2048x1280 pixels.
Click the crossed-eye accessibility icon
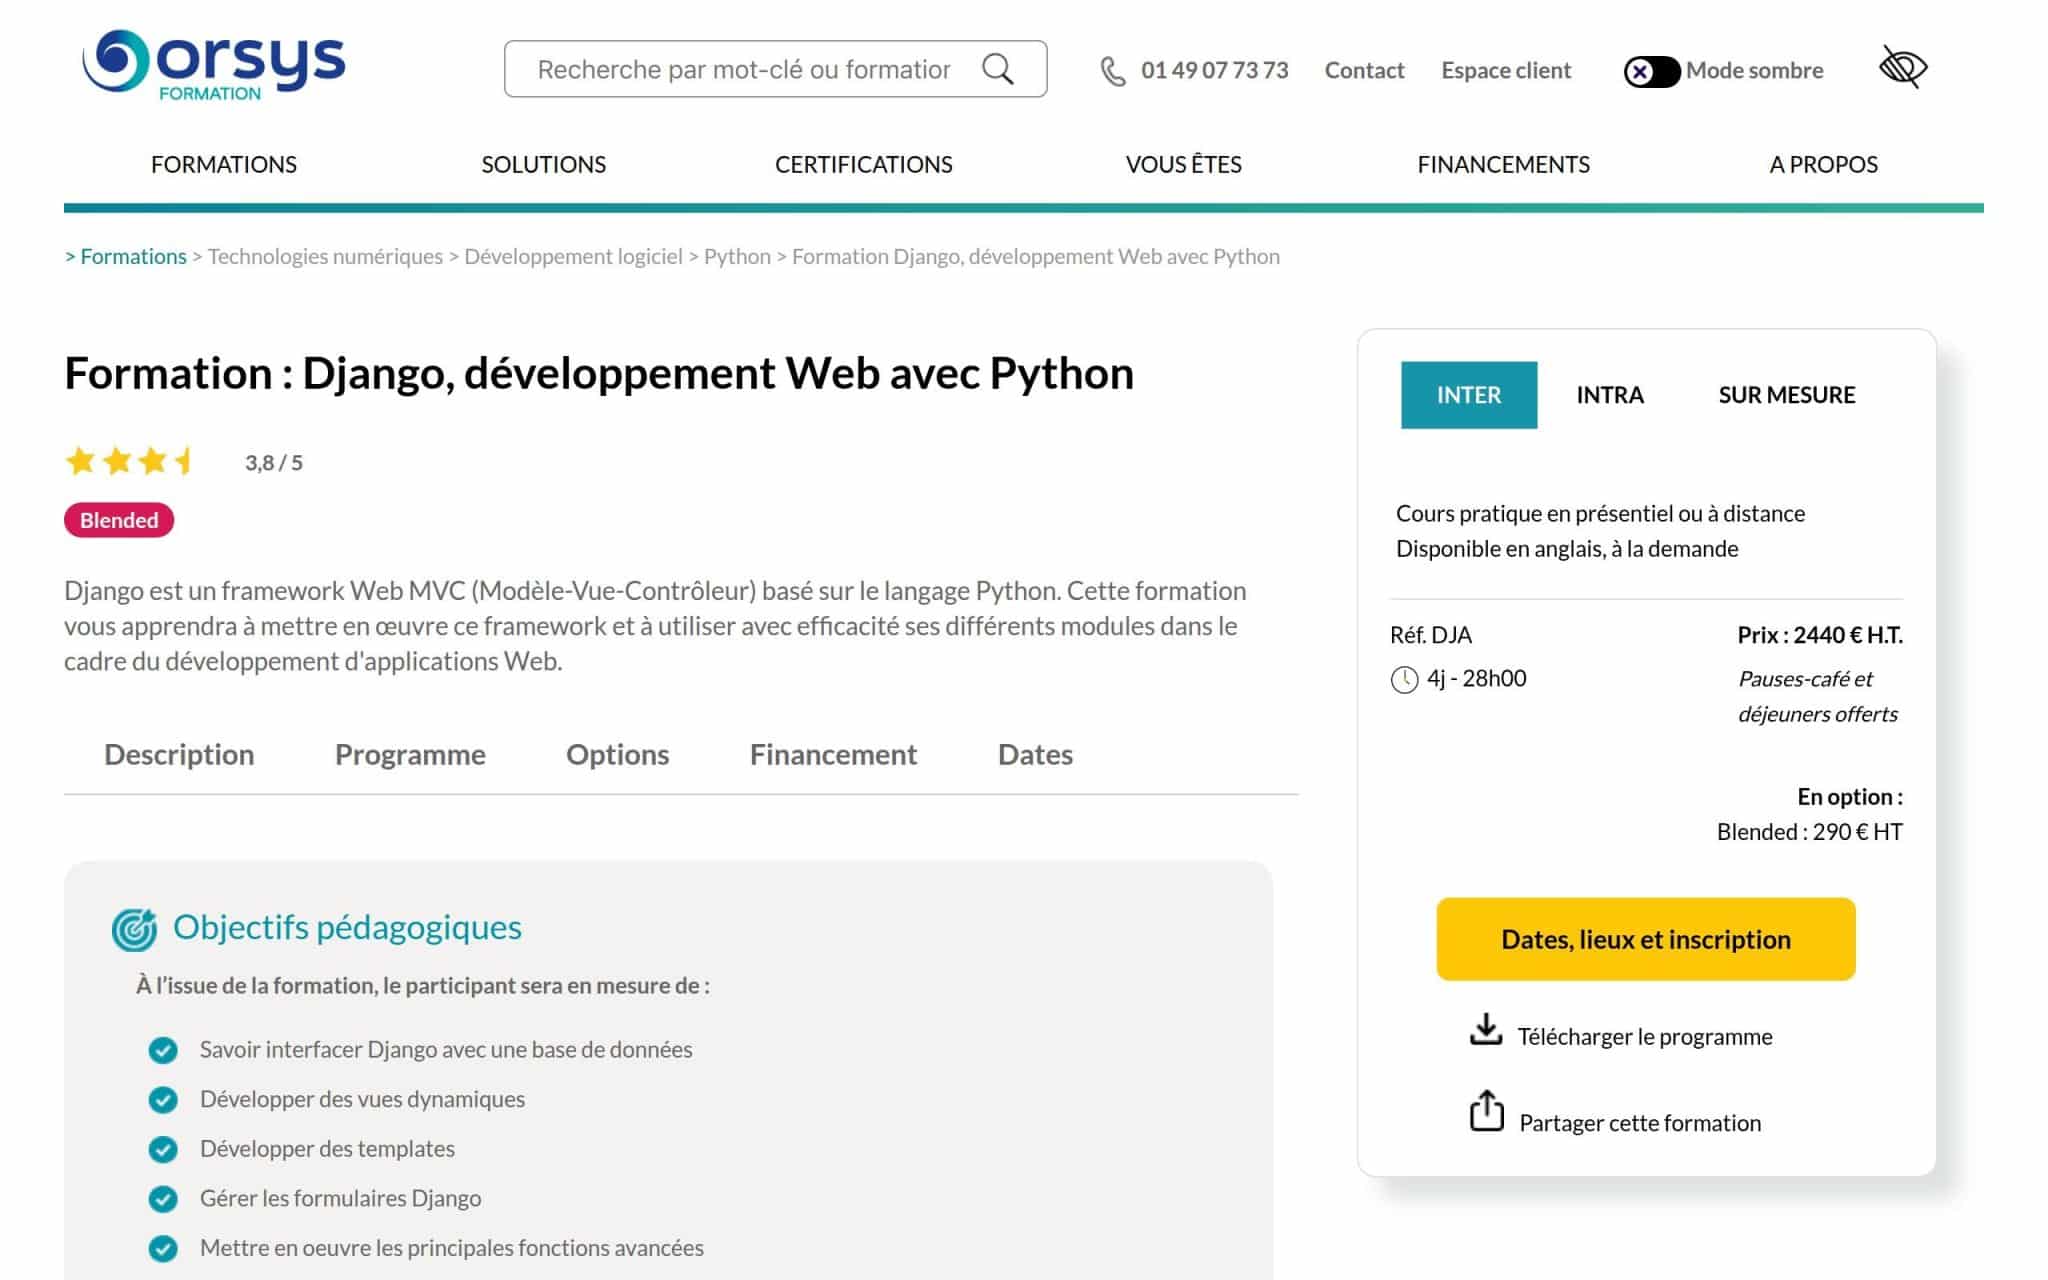pyautogui.click(x=1903, y=68)
